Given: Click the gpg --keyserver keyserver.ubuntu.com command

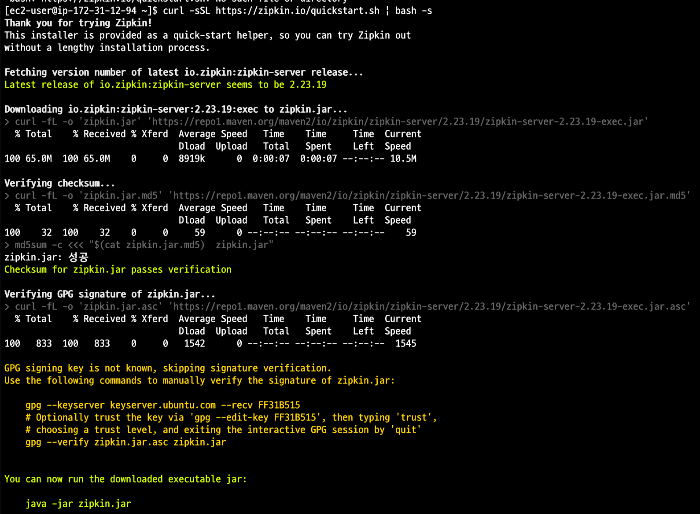Looking at the screenshot, I should coord(163,405).
